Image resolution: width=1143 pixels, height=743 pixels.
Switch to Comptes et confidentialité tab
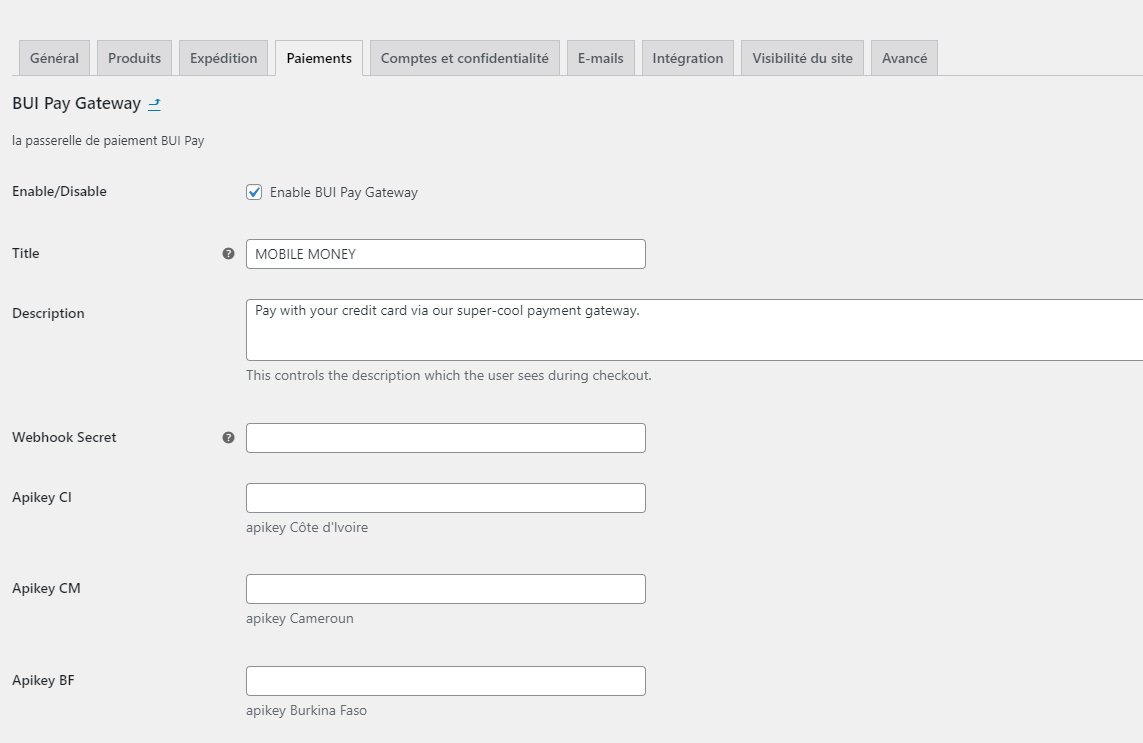coord(464,57)
